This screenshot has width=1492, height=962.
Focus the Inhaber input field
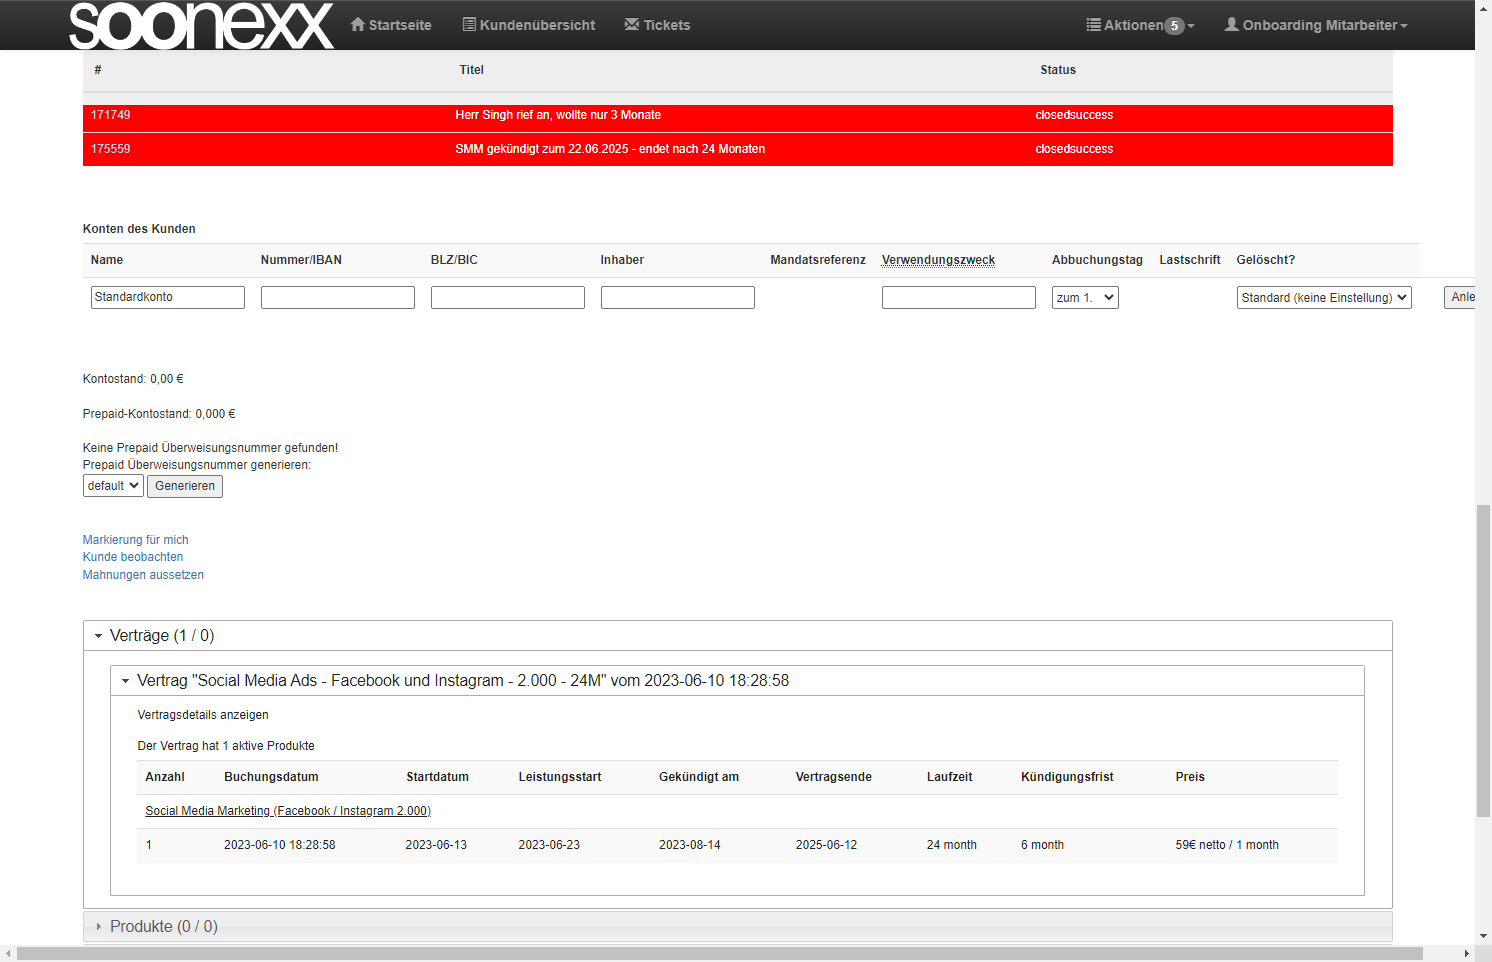click(678, 297)
